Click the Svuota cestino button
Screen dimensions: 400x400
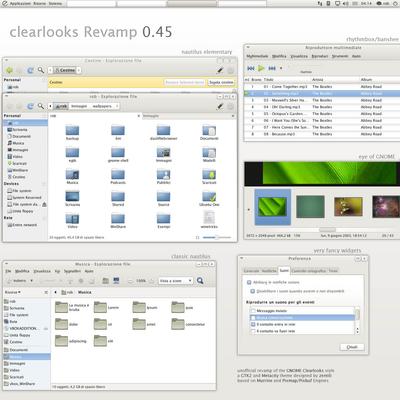click(x=221, y=82)
